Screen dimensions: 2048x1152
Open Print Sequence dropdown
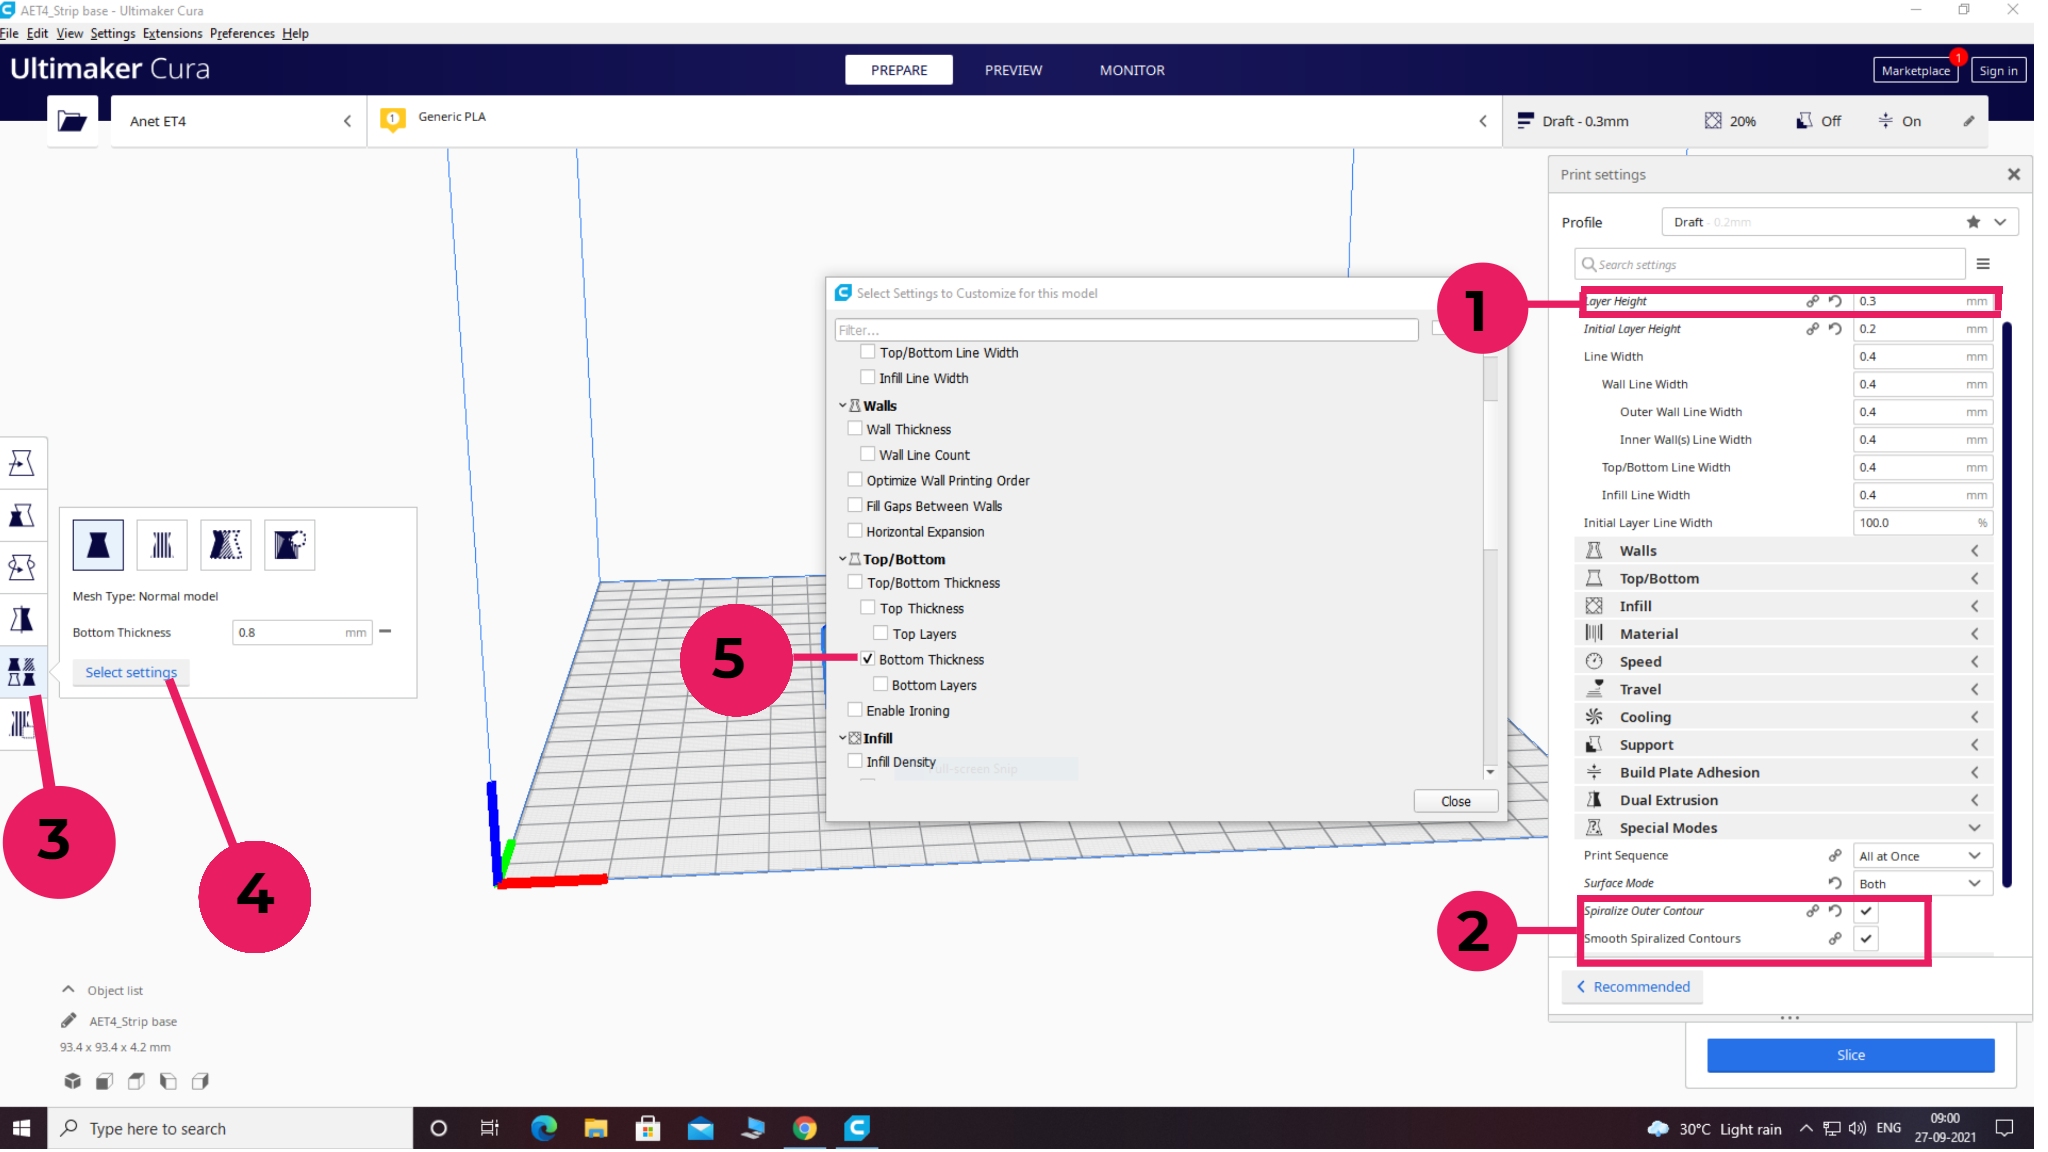(1923, 856)
